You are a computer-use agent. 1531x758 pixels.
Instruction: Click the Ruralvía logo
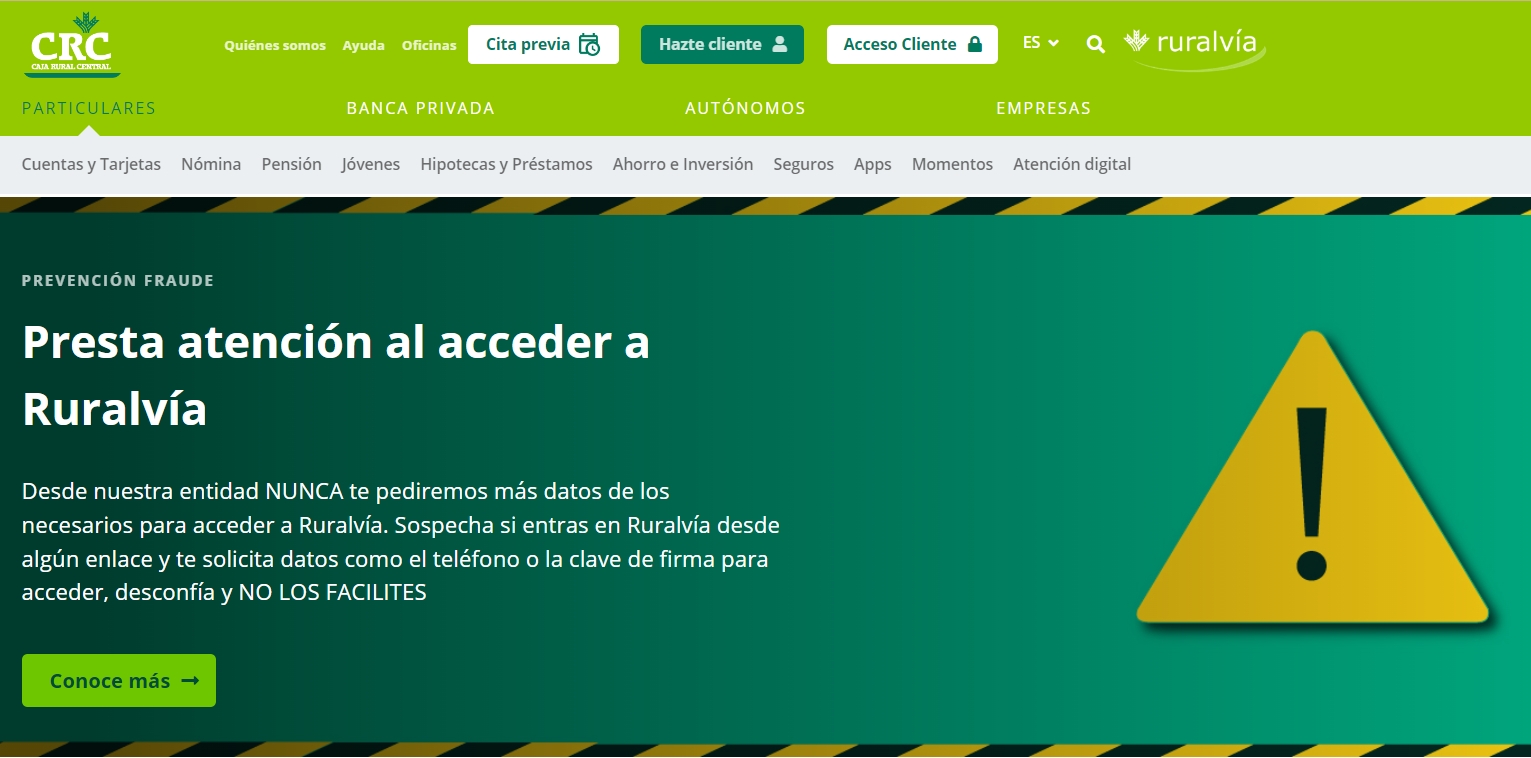point(1194,47)
